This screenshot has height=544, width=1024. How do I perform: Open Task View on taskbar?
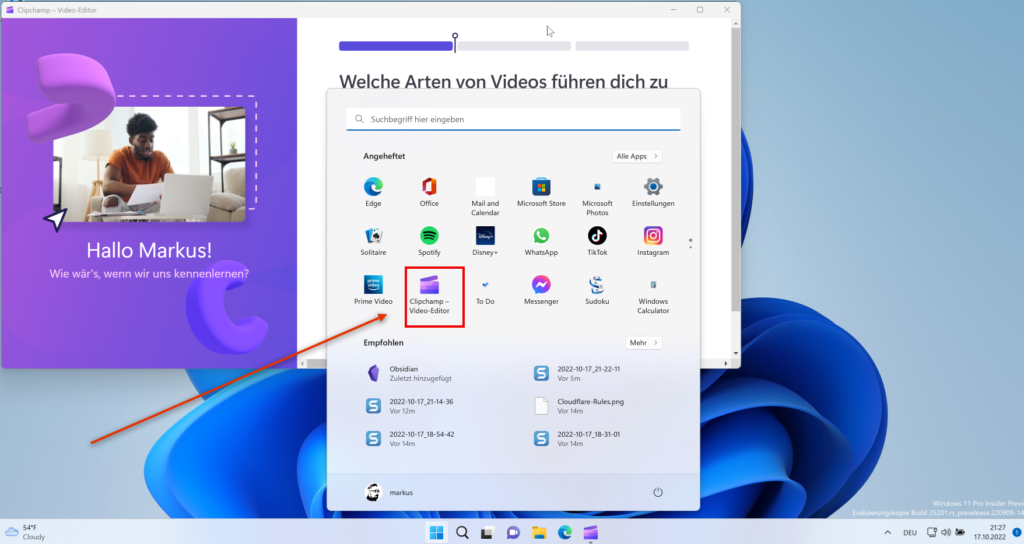pyautogui.click(x=487, y=533)
